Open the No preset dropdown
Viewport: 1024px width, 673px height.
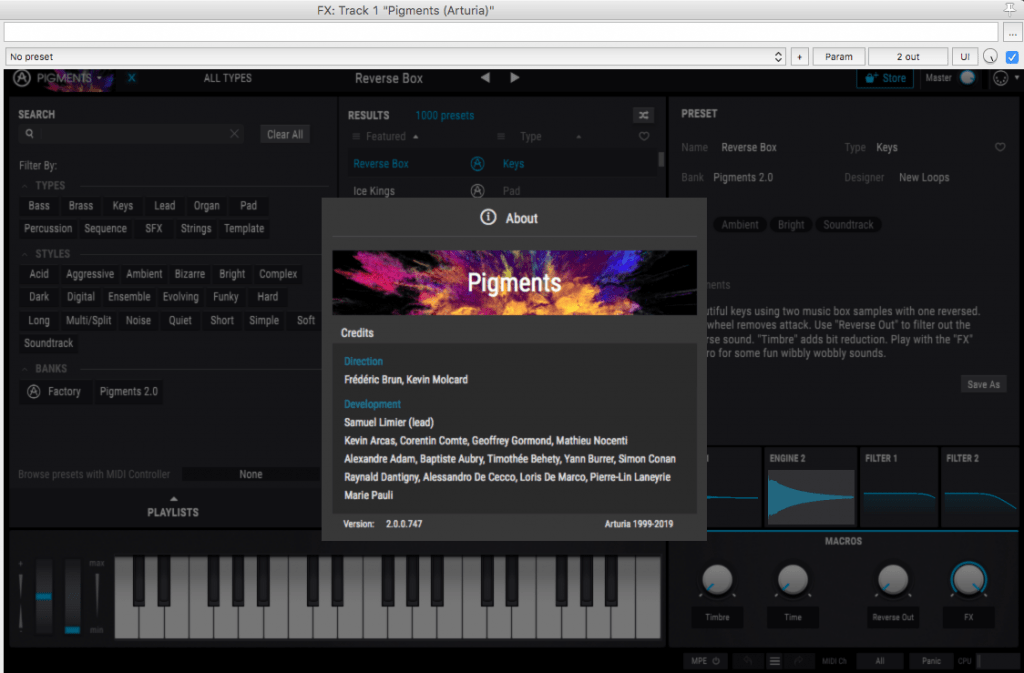coord(395,57)
